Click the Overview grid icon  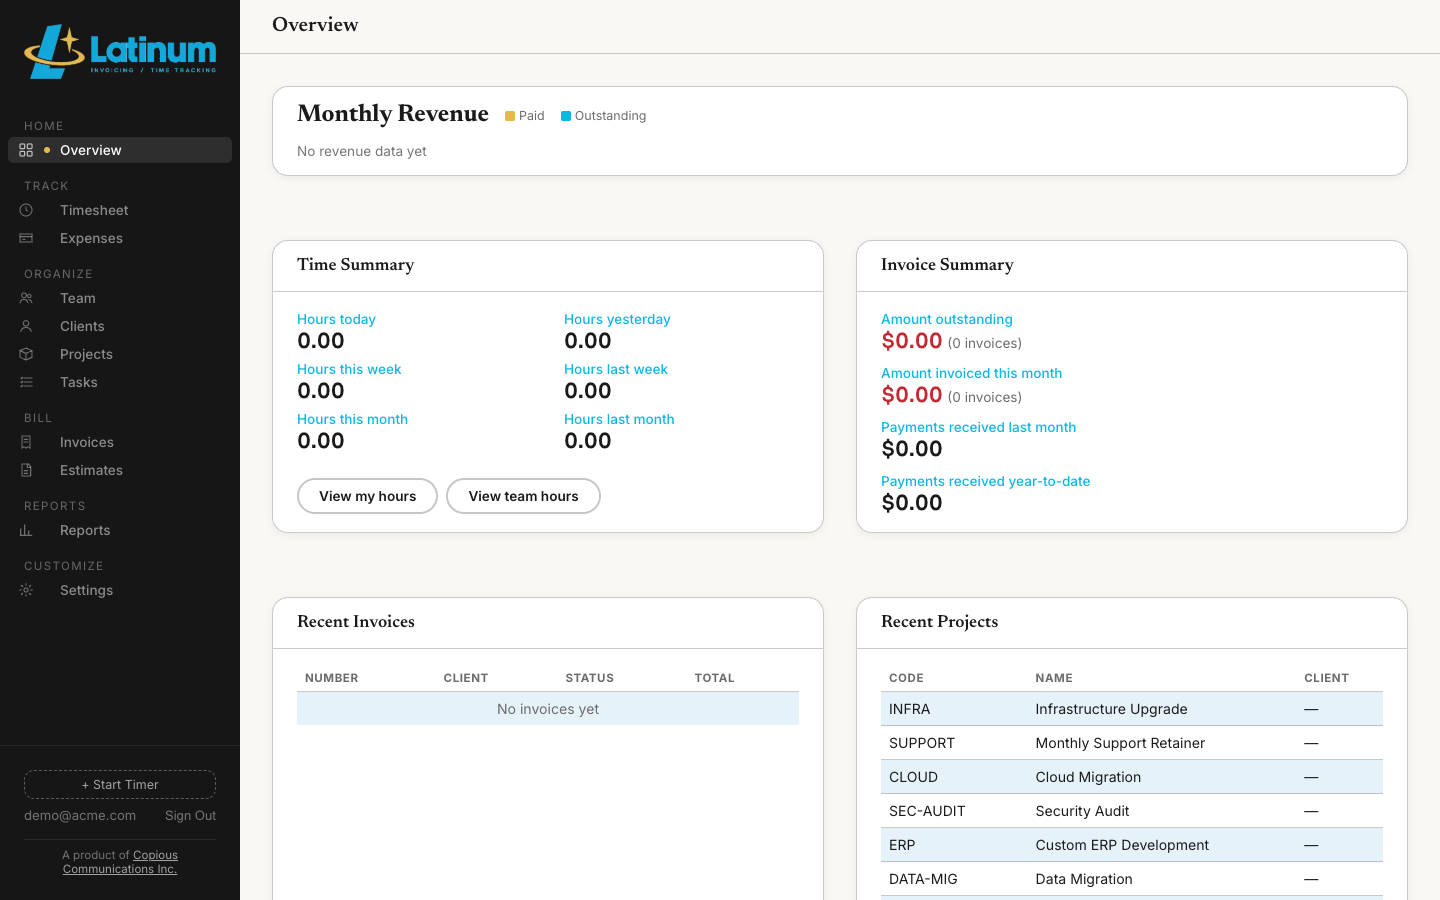point(26,150)
